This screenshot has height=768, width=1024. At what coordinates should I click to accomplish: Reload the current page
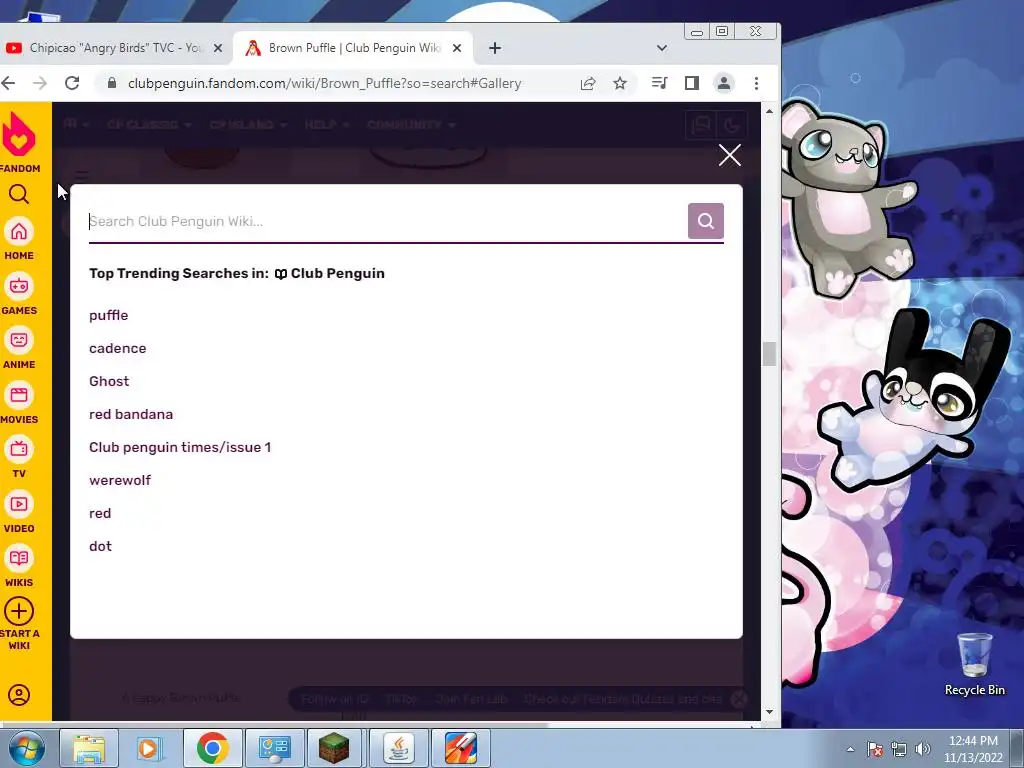(x=72, y=83)
